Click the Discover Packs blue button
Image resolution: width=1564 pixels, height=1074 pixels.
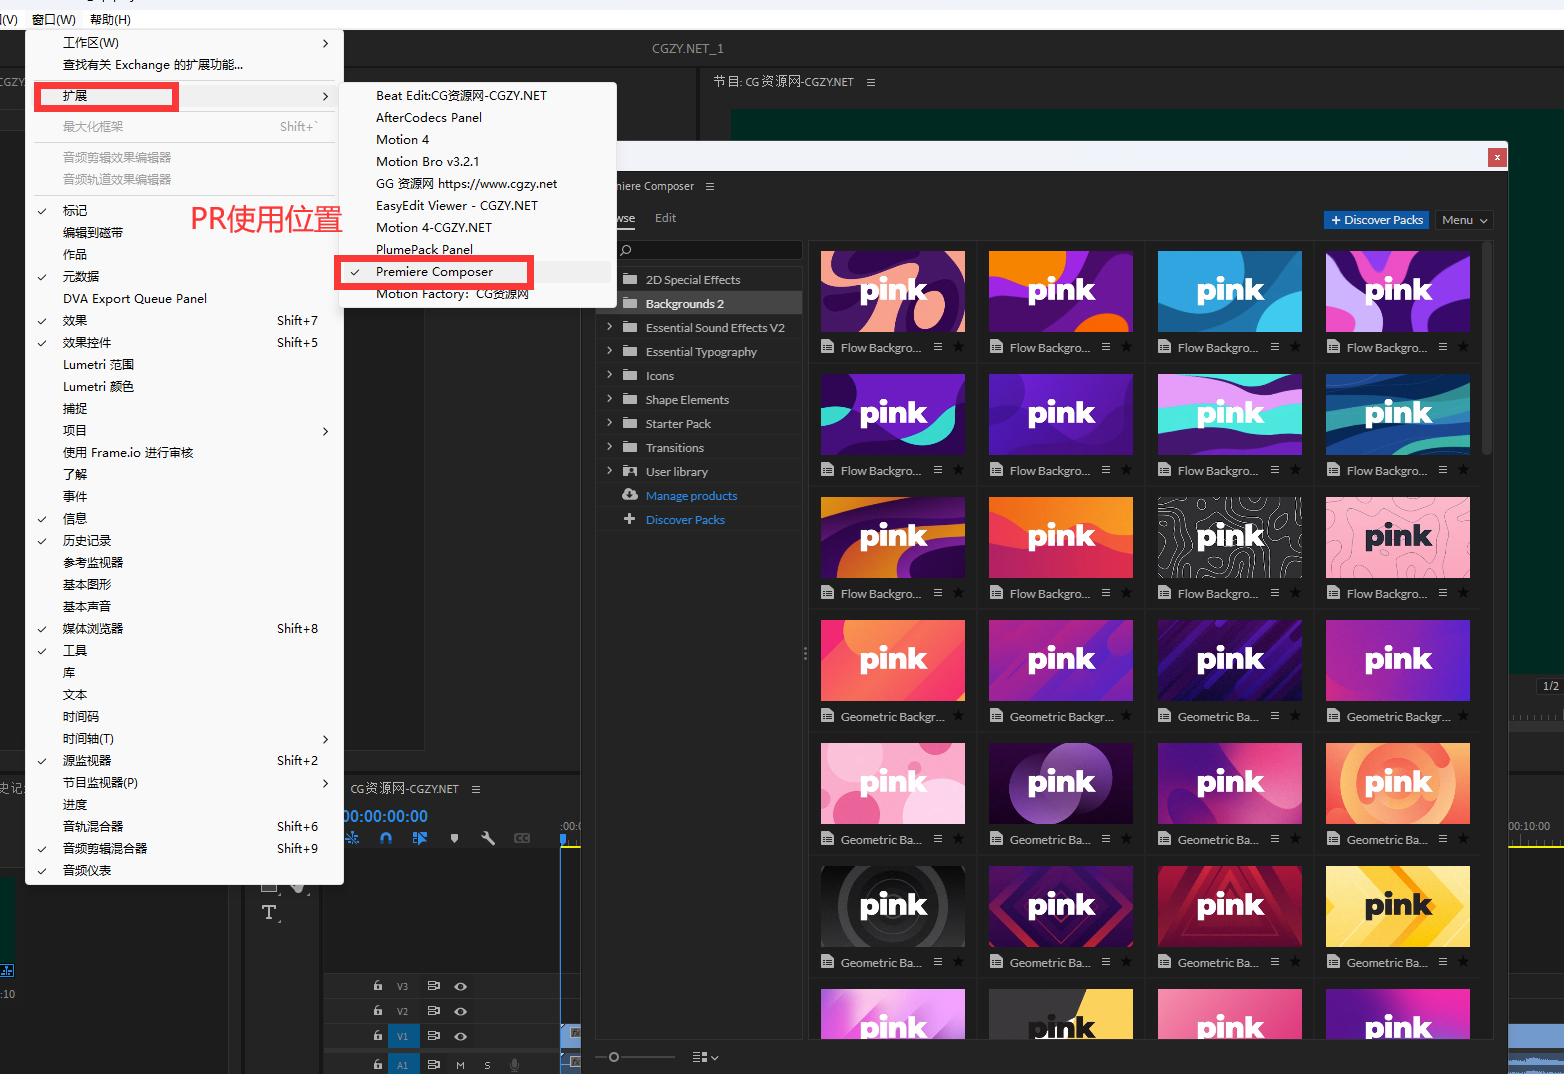pyautogui.click(x=1376, y=220)
